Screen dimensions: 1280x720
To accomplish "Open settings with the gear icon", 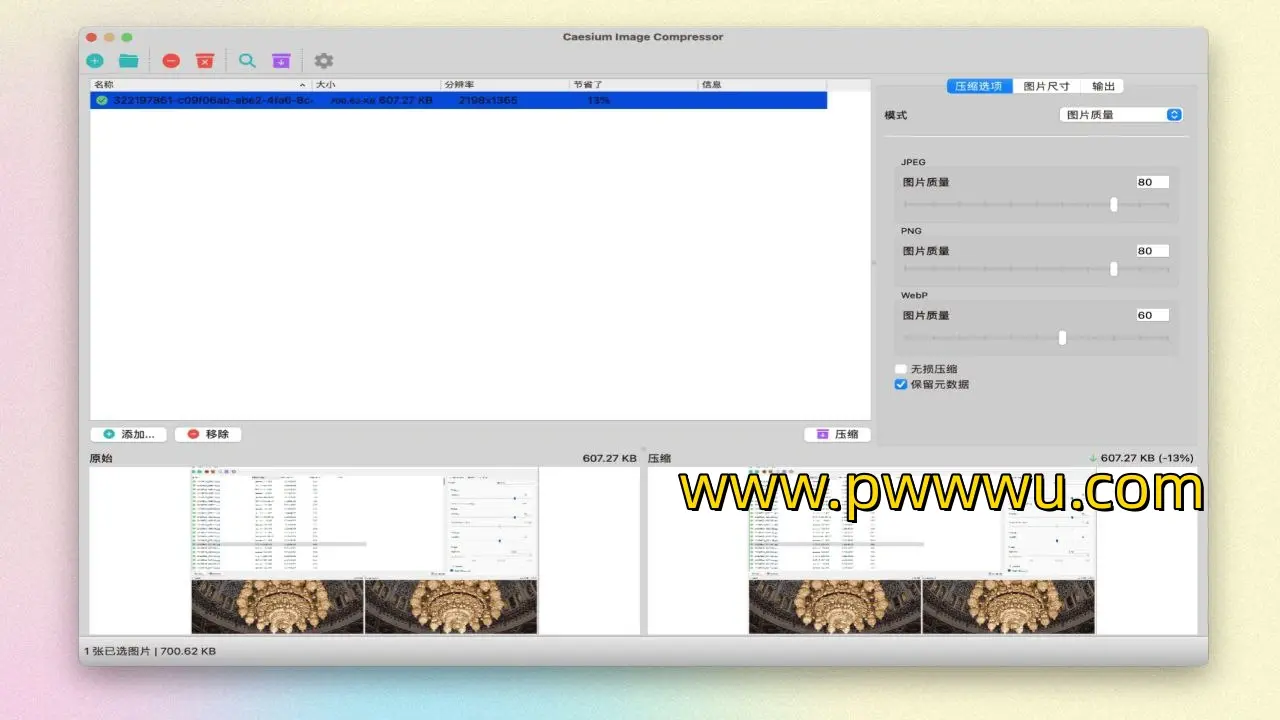I will click(324, 61).
